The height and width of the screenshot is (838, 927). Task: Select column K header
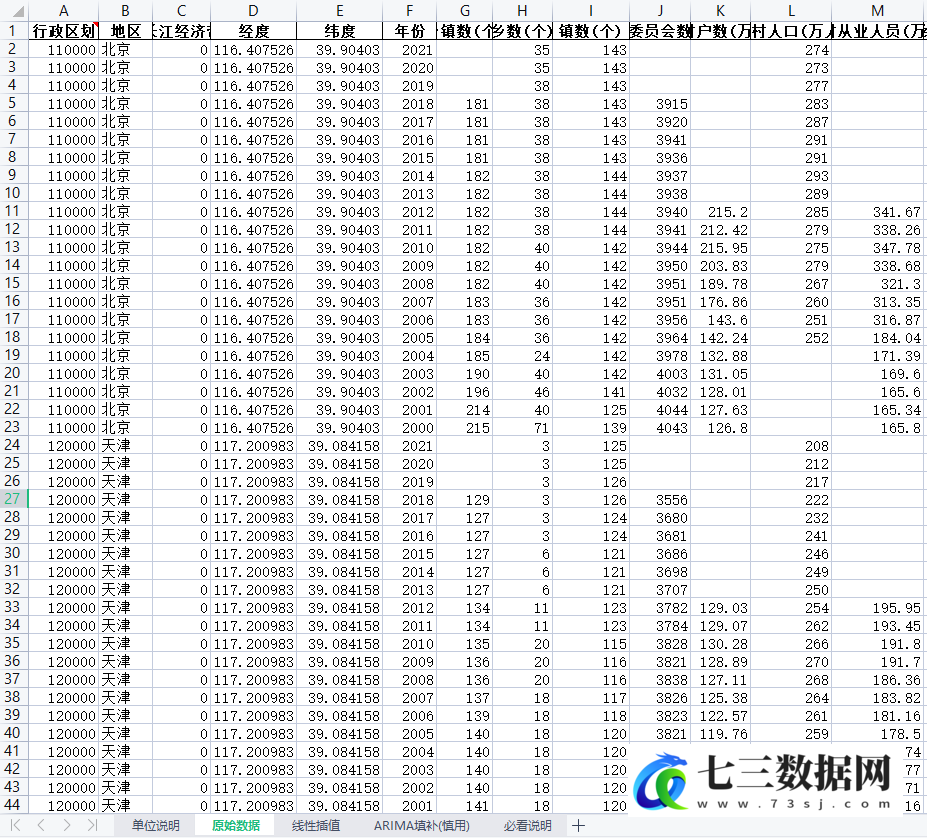(720, 11)
